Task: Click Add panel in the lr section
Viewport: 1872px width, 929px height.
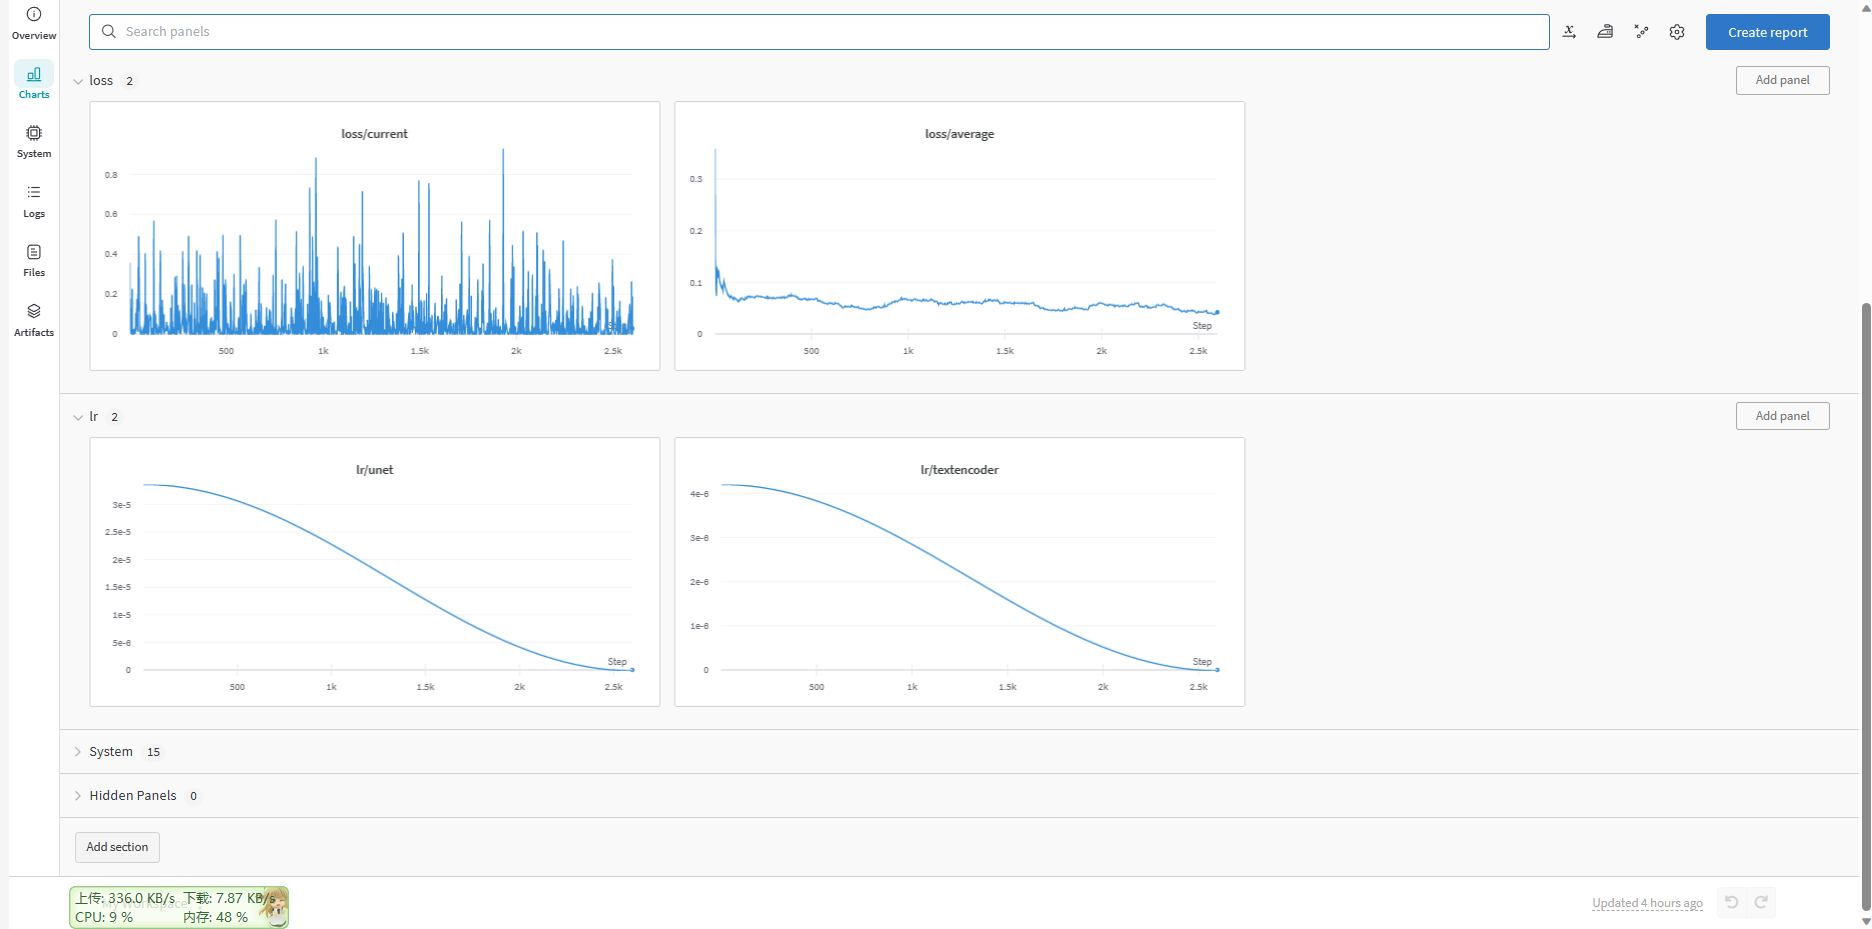Action: point(1782,416)
